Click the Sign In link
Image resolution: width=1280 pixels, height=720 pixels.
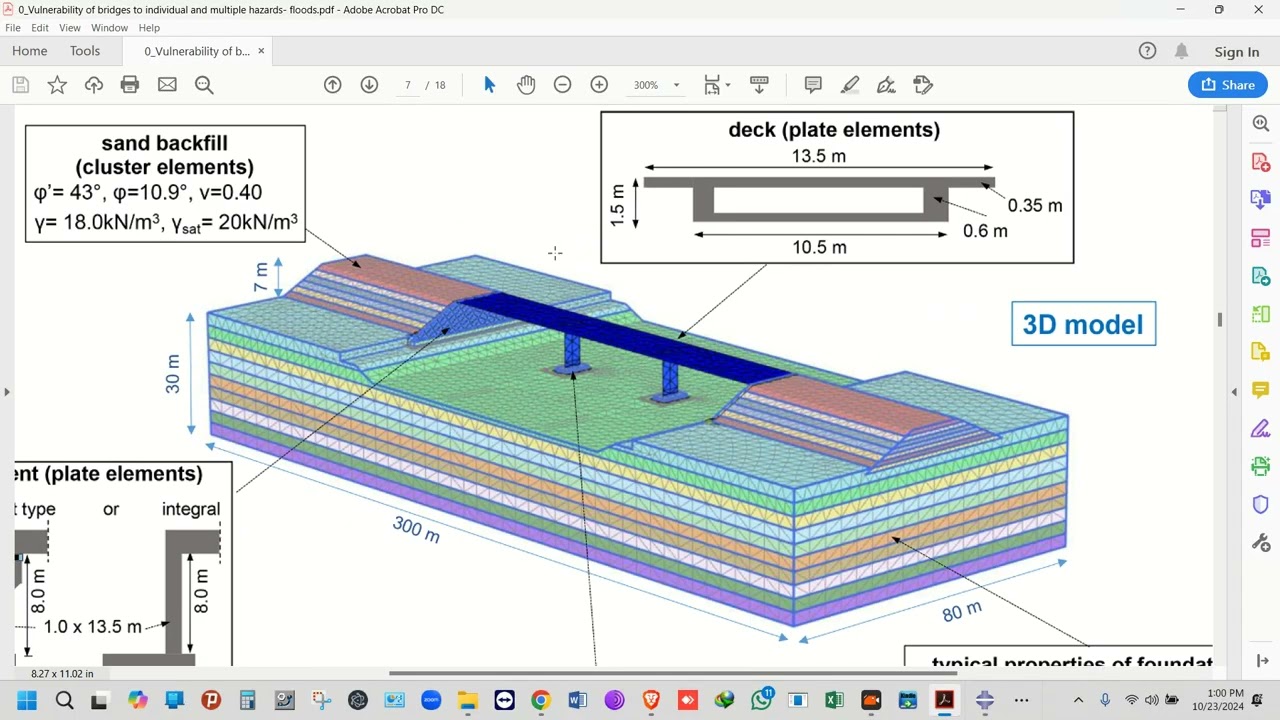coord(1237,52)
